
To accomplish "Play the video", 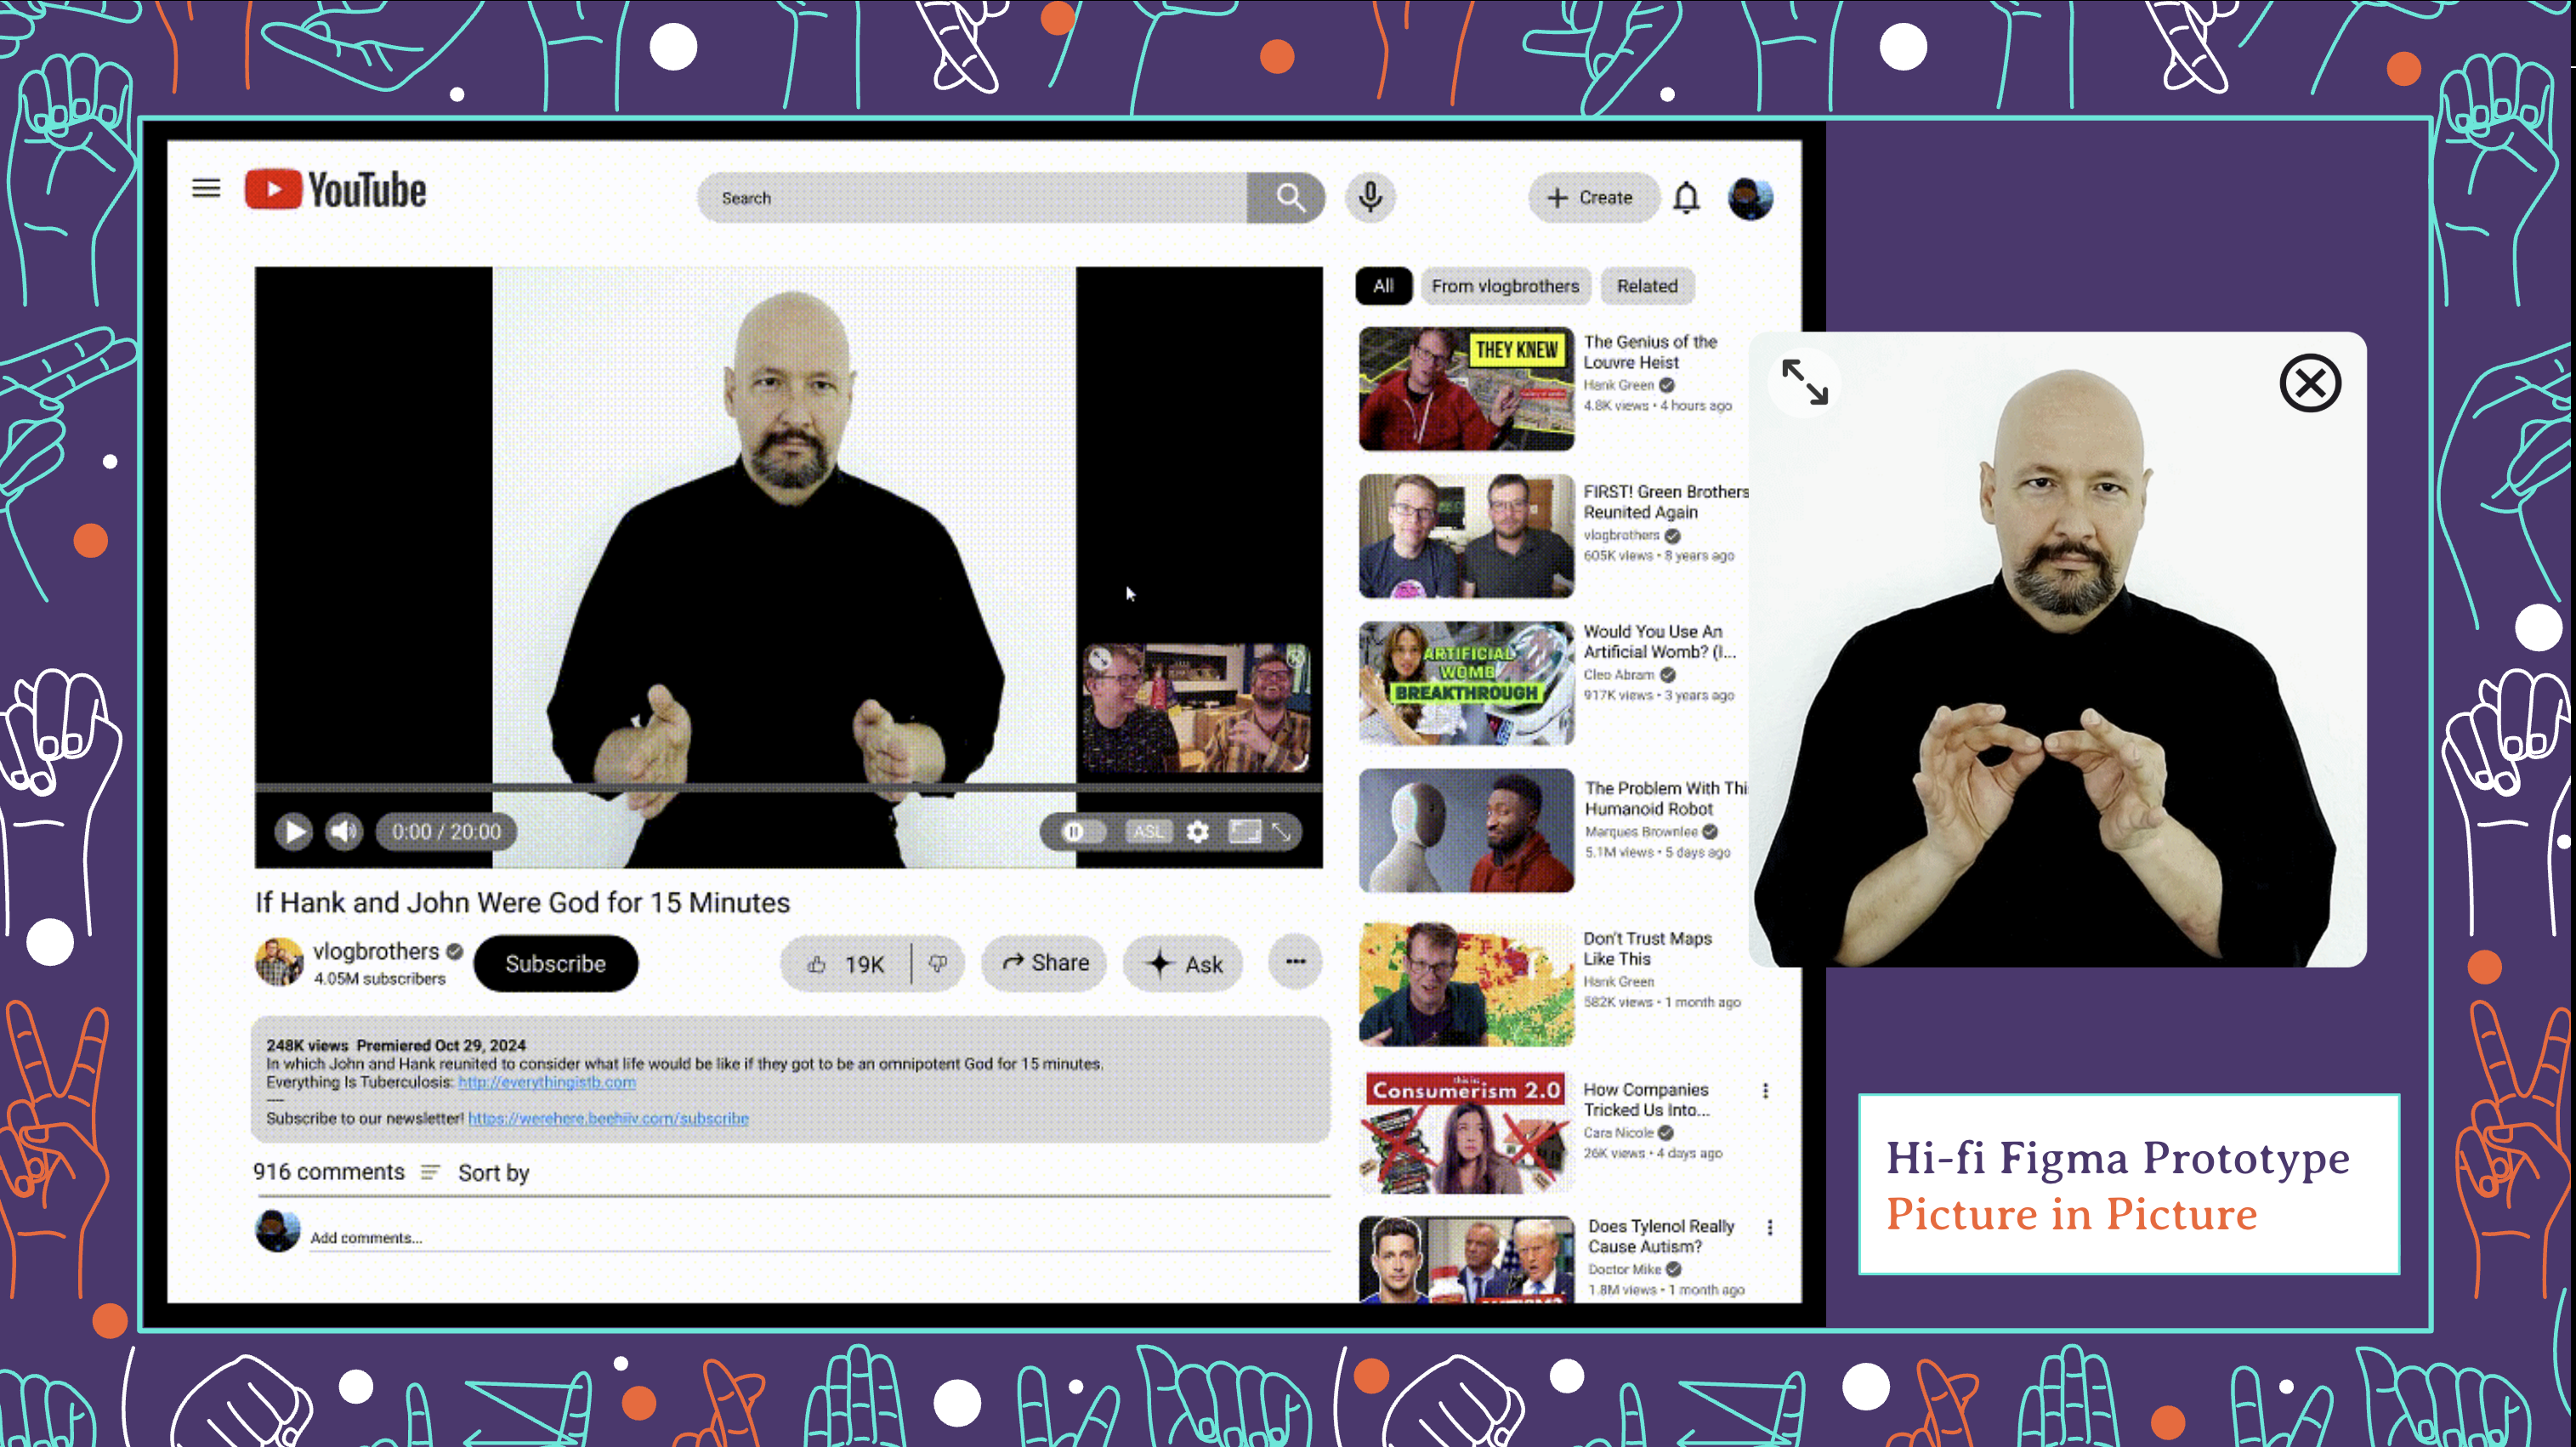I will [x=293, y=831].
